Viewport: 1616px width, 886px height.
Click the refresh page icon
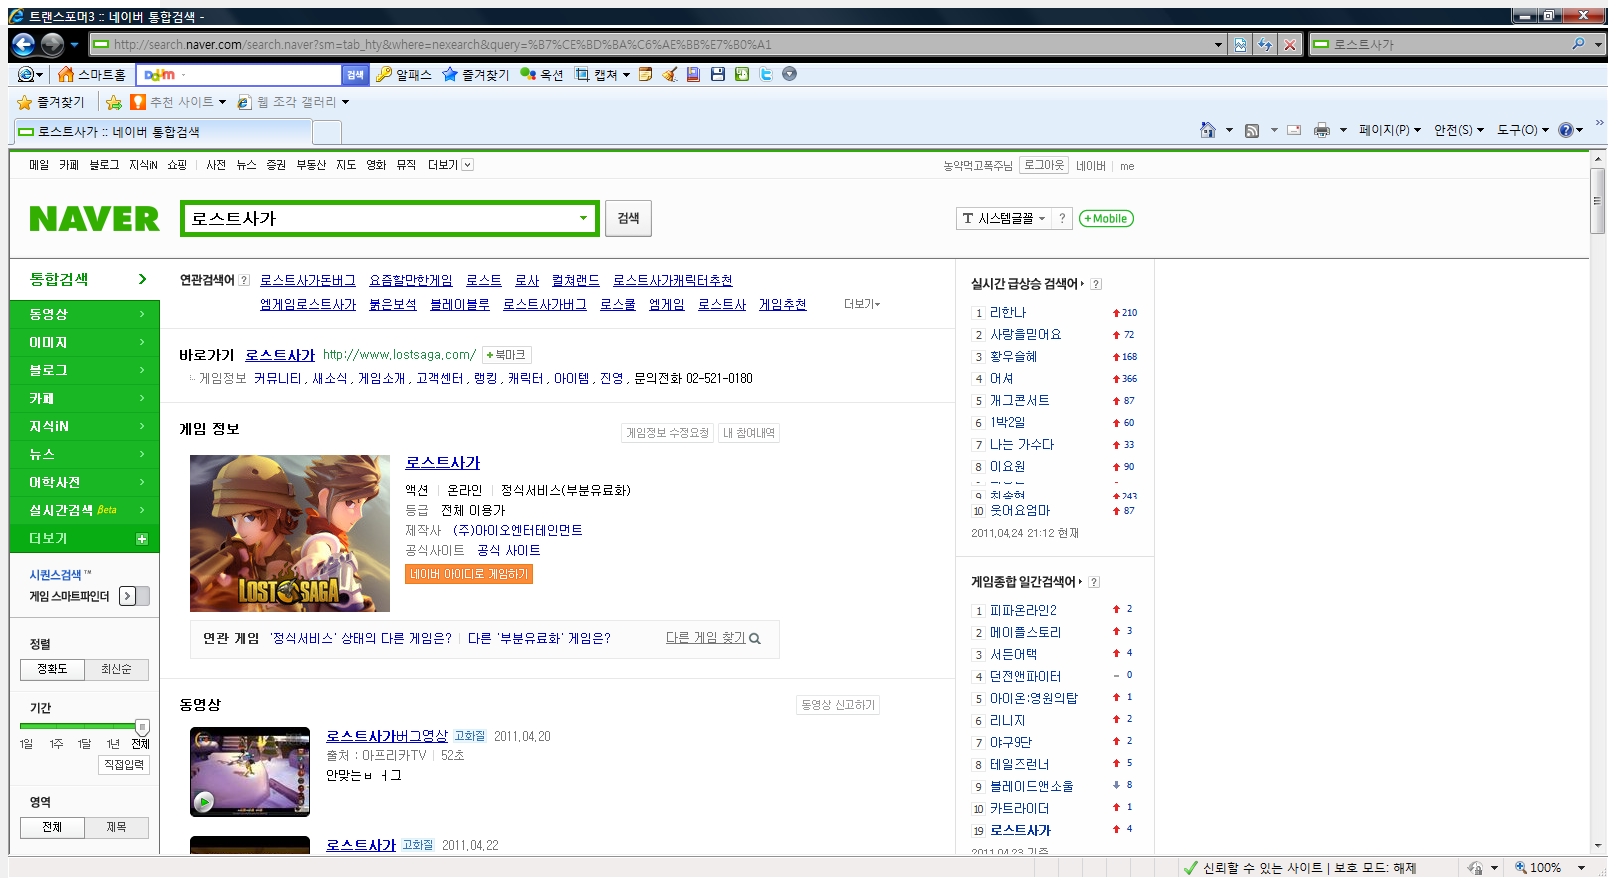1265,44
